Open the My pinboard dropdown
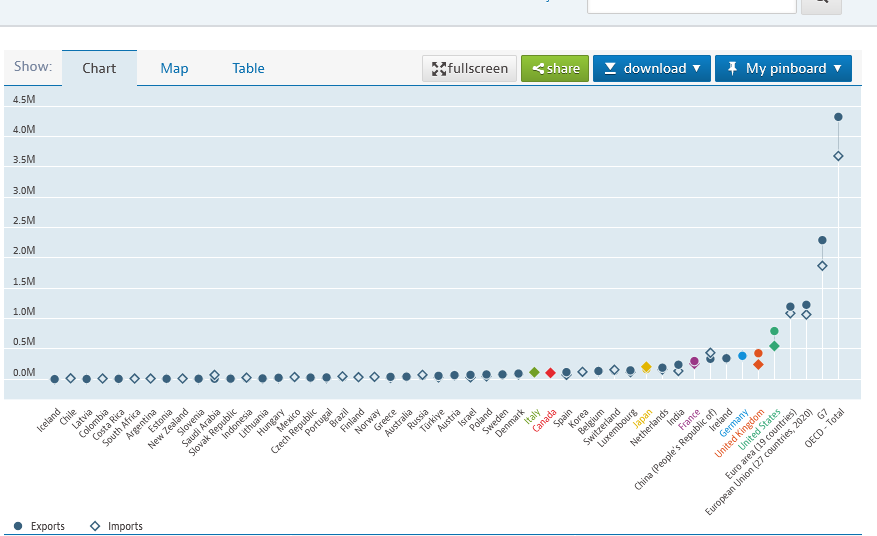 tap(783, 68)
